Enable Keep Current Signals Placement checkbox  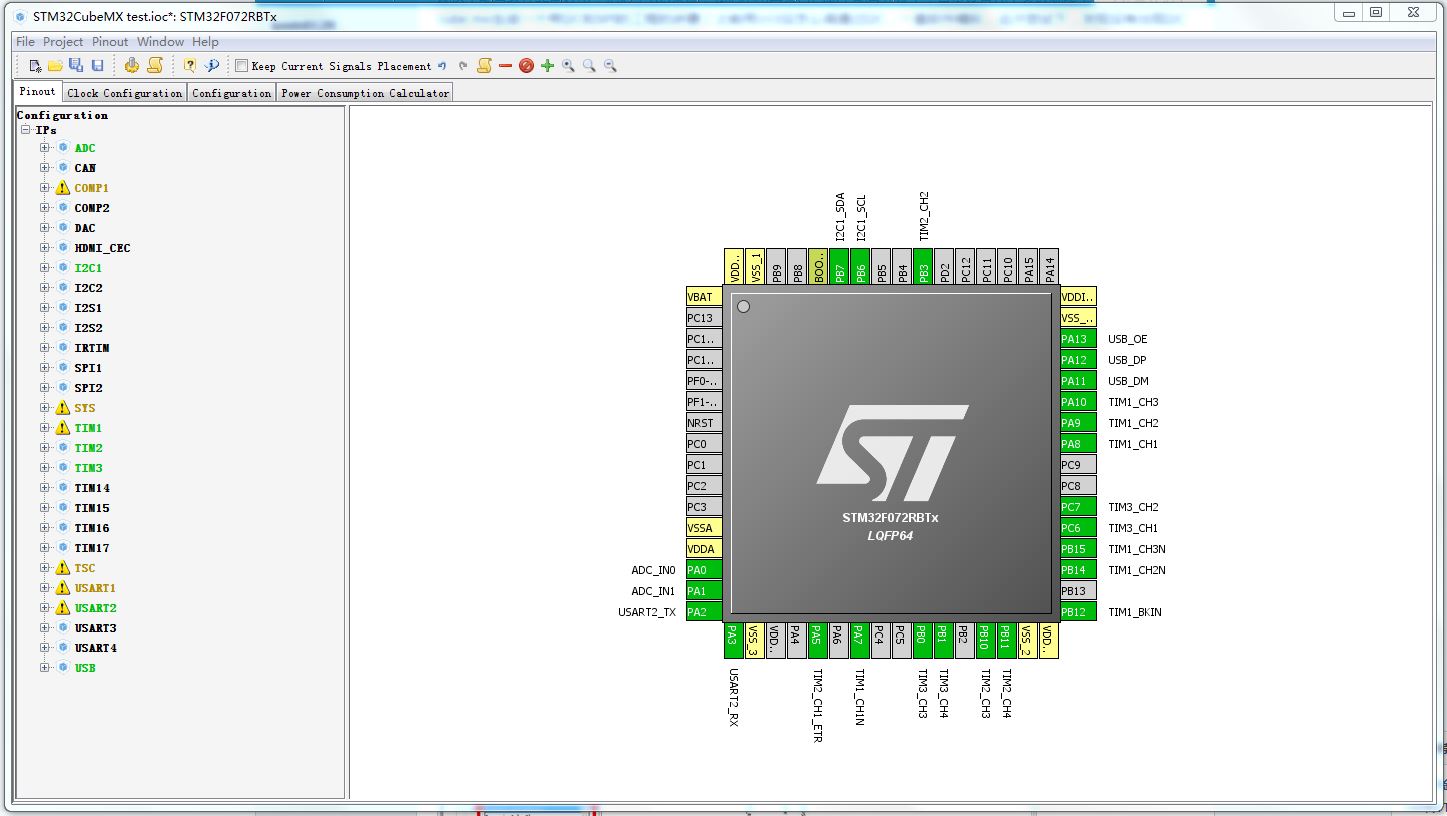click(x=241, y=66)
